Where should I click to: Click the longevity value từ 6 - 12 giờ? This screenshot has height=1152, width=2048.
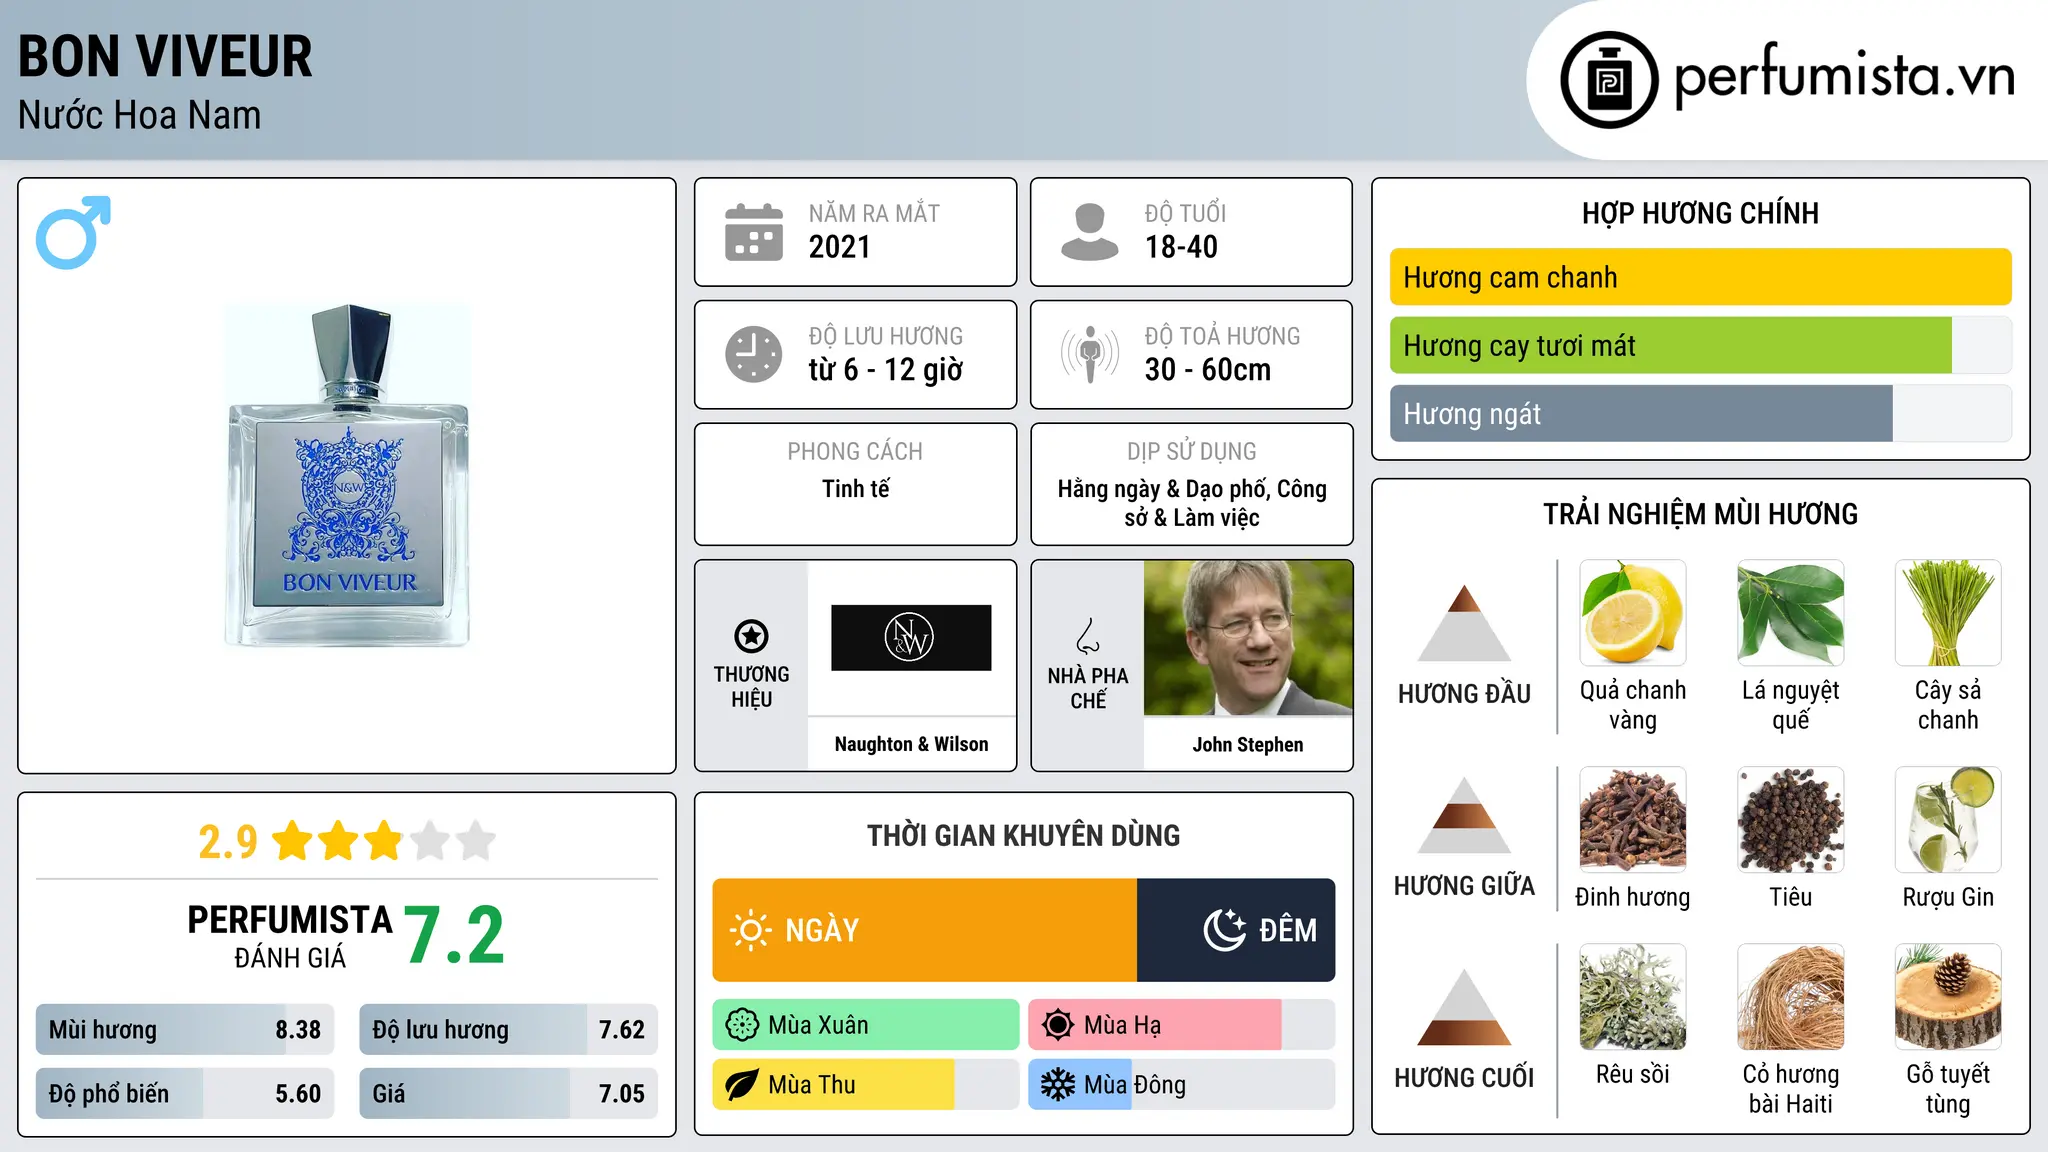(x=886, y=370)
